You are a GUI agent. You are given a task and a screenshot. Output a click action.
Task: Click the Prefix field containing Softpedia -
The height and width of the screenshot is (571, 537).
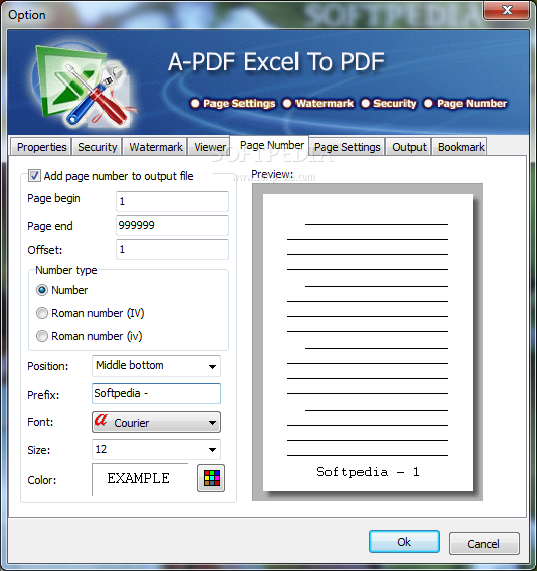tap(156, 393)
